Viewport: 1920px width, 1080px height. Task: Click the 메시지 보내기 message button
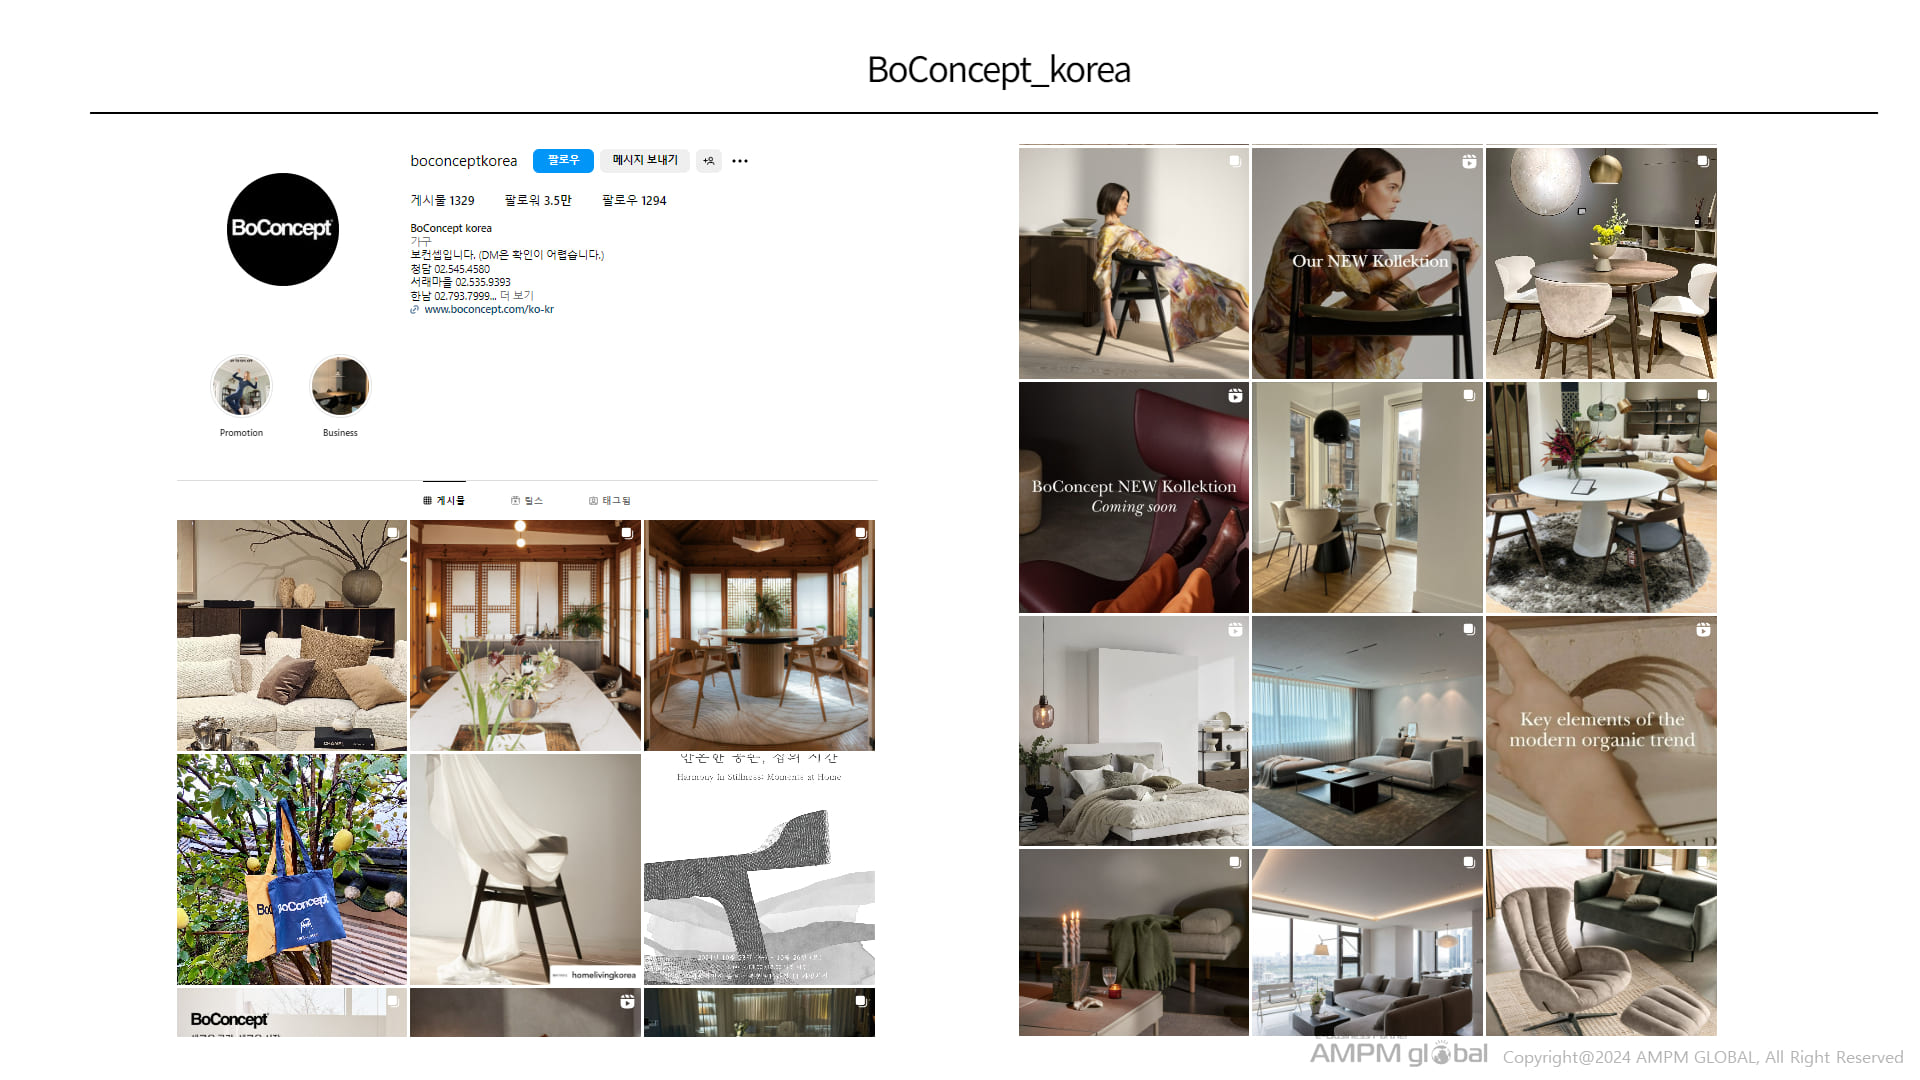tap(645, 160)
